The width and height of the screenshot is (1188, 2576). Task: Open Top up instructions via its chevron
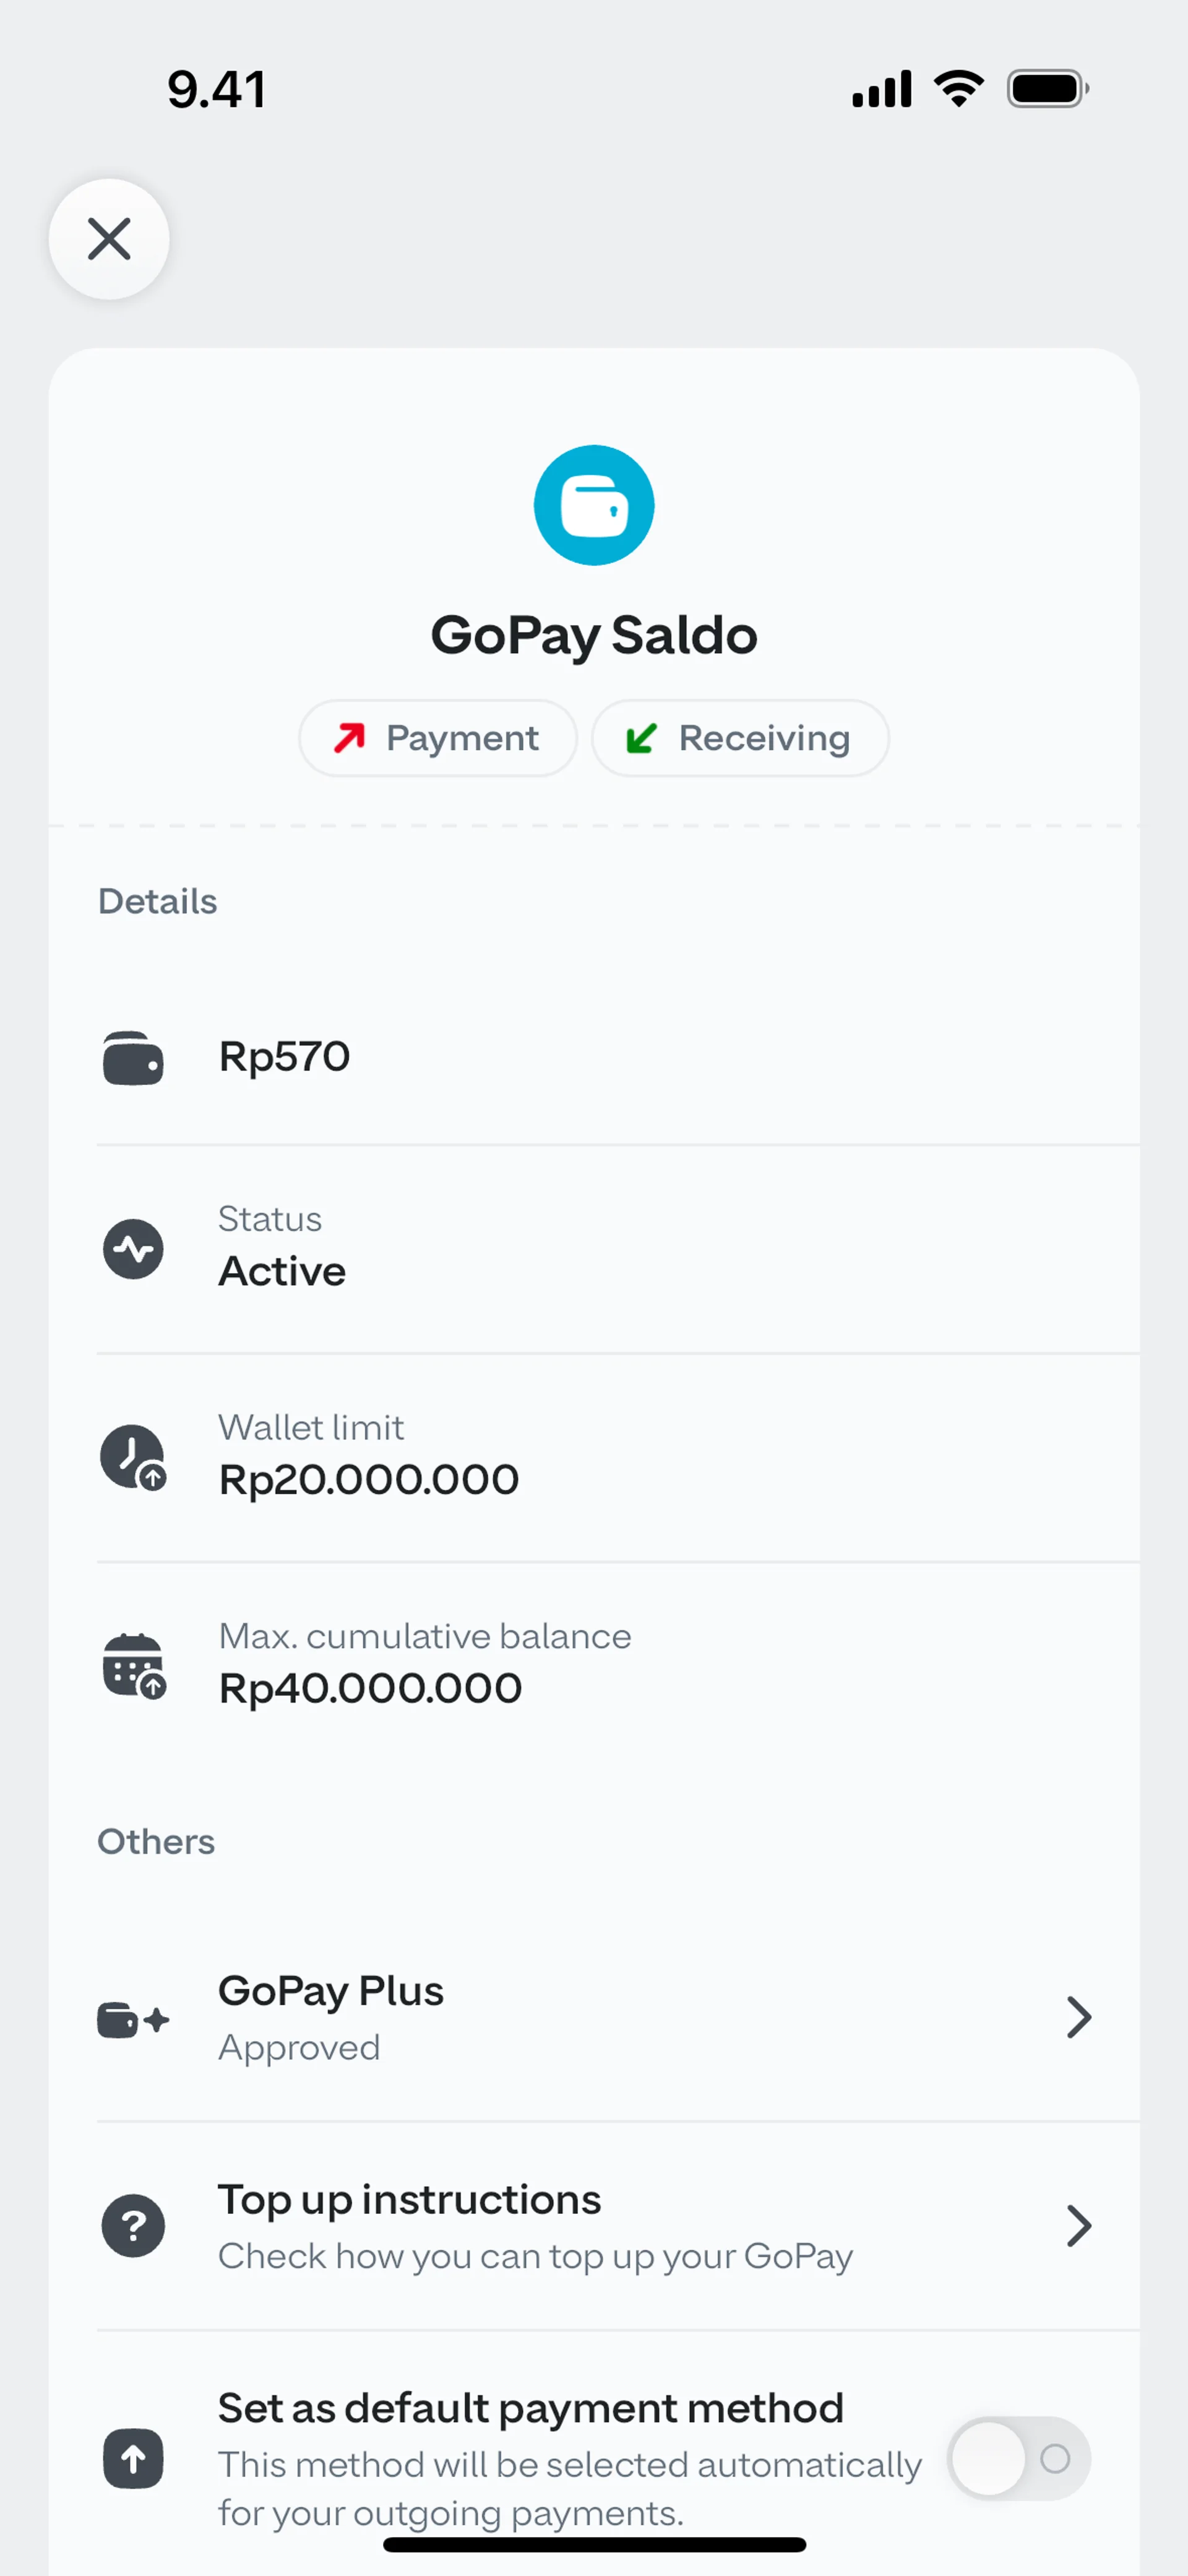pyautogui.click(x=1078, y=2226)
